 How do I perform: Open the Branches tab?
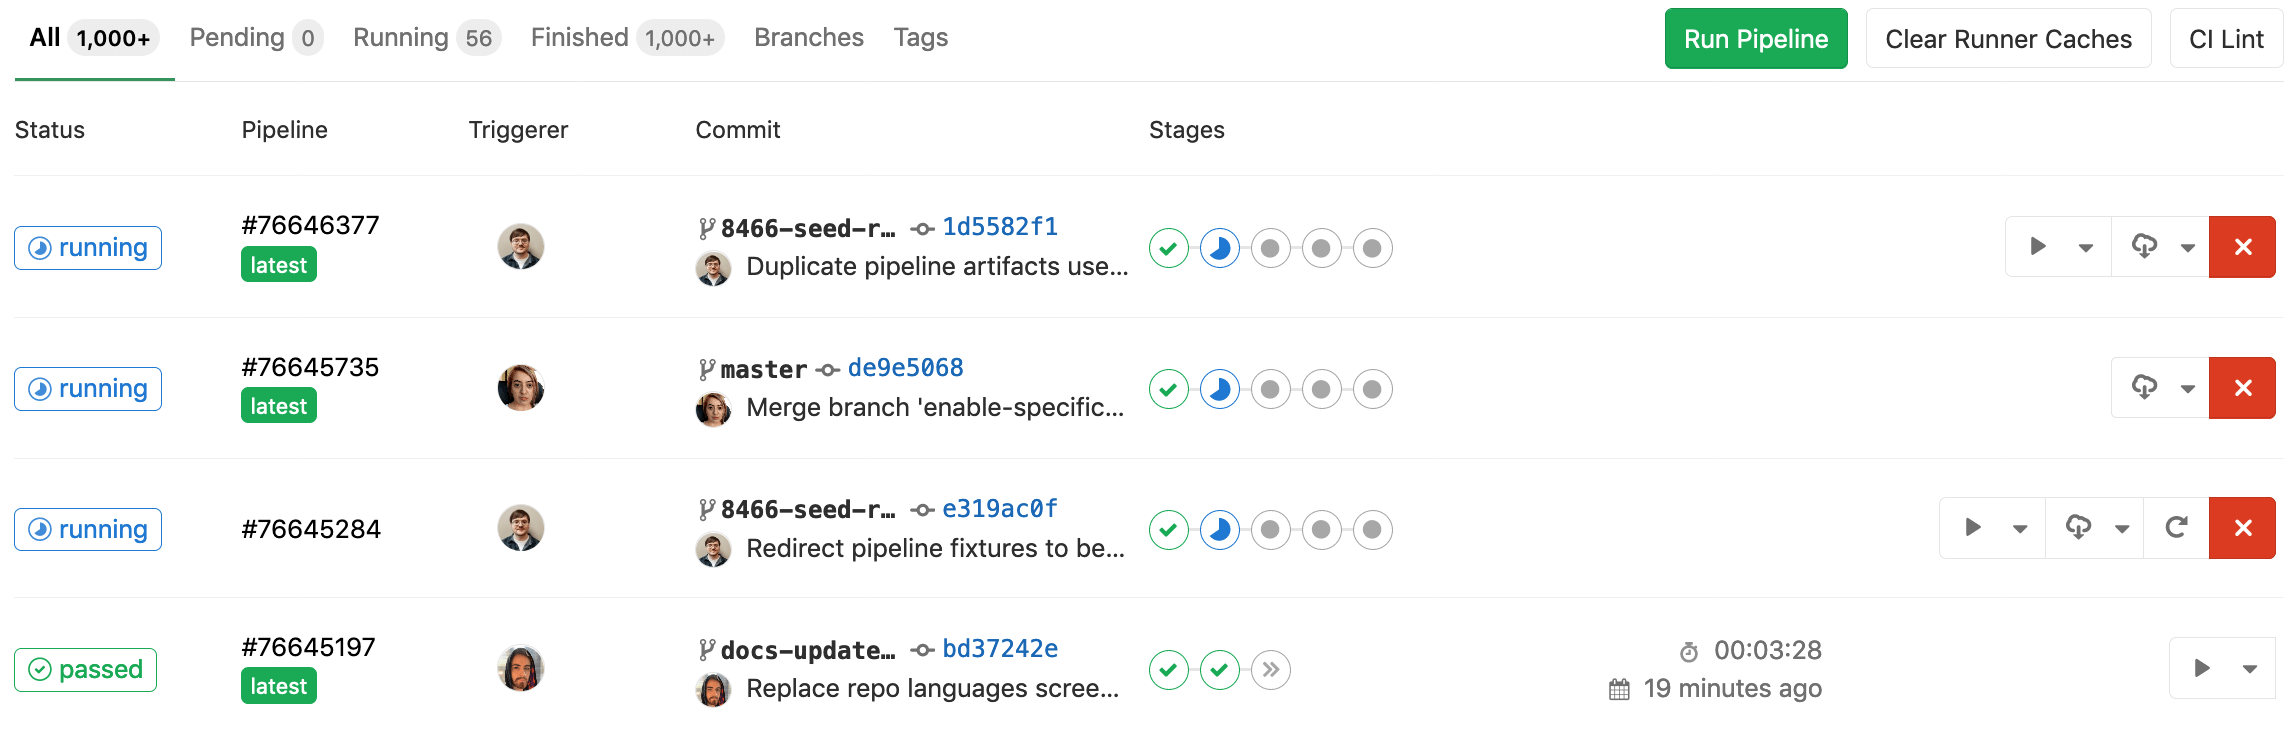[808, 37]
